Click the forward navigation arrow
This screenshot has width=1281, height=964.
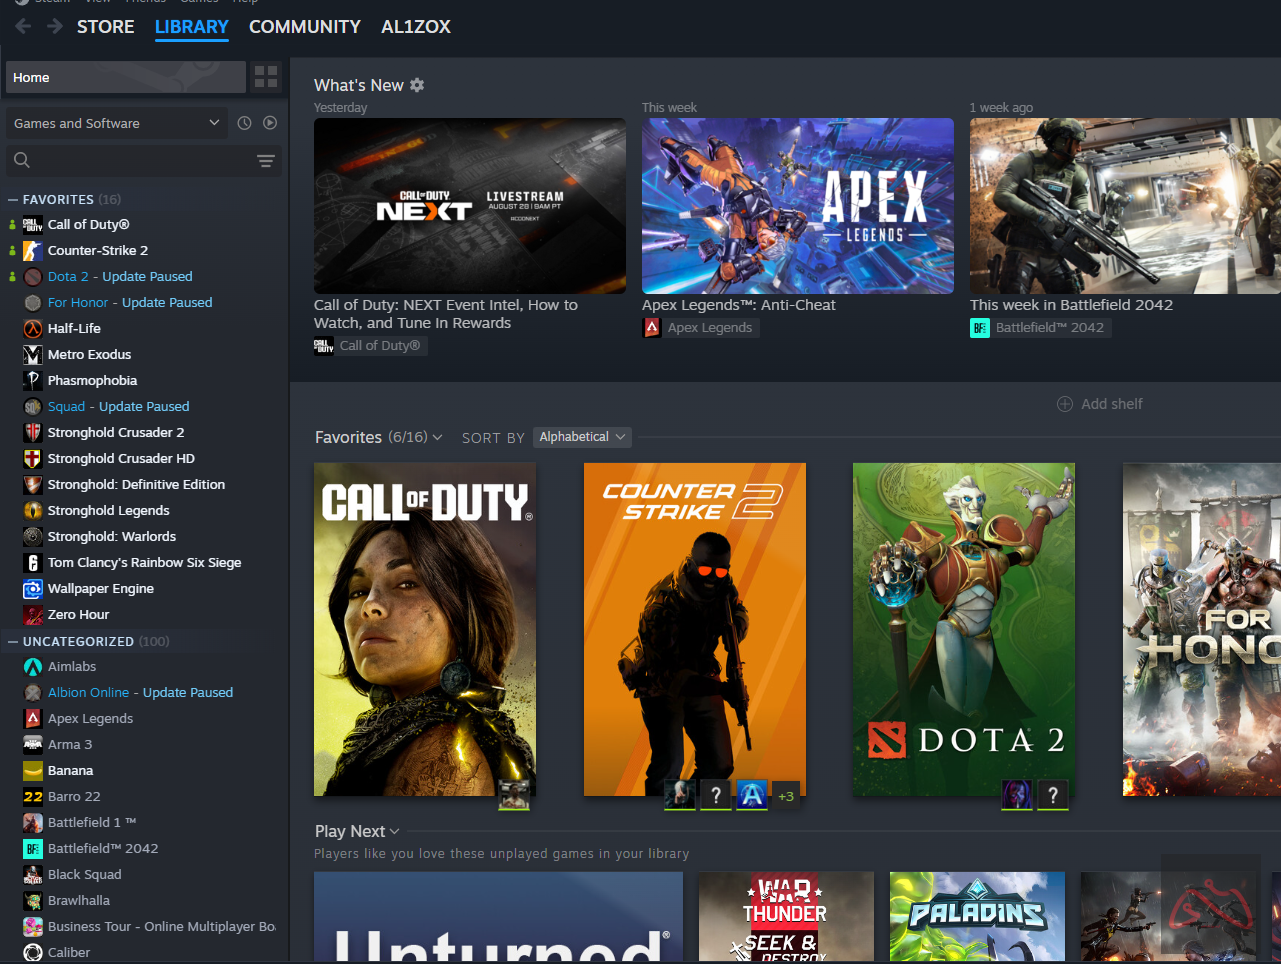(x=54, y=26)
